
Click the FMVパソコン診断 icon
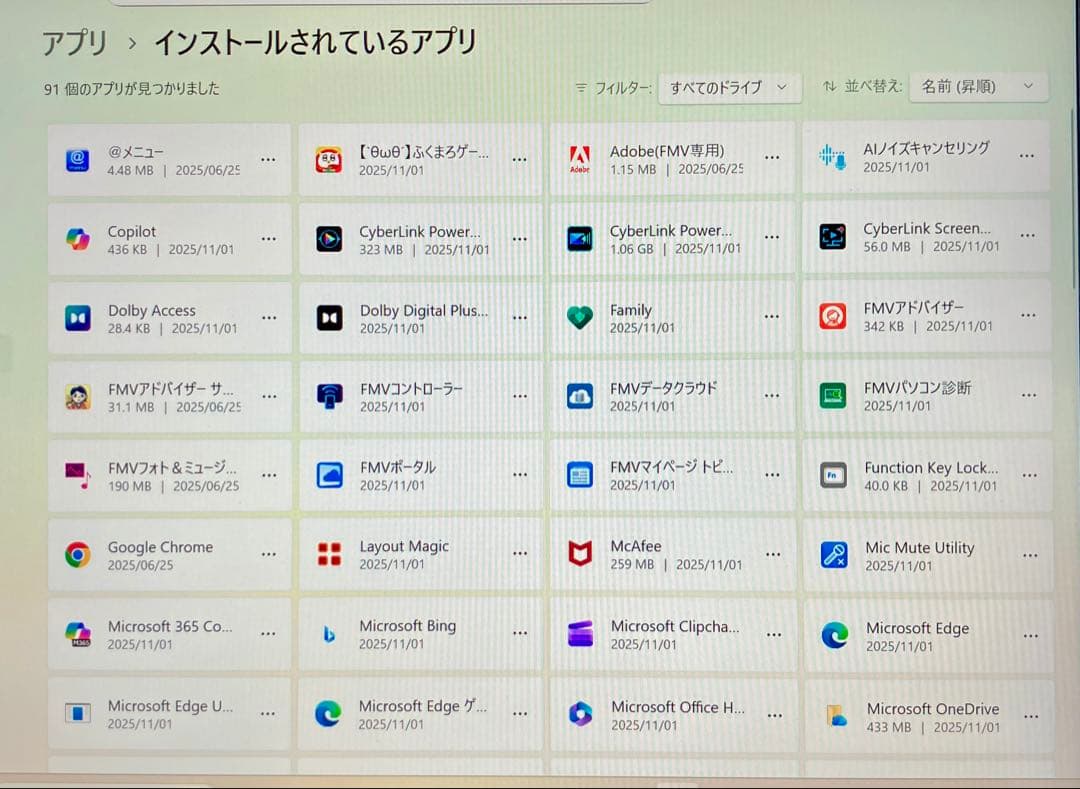coord(833,396)
